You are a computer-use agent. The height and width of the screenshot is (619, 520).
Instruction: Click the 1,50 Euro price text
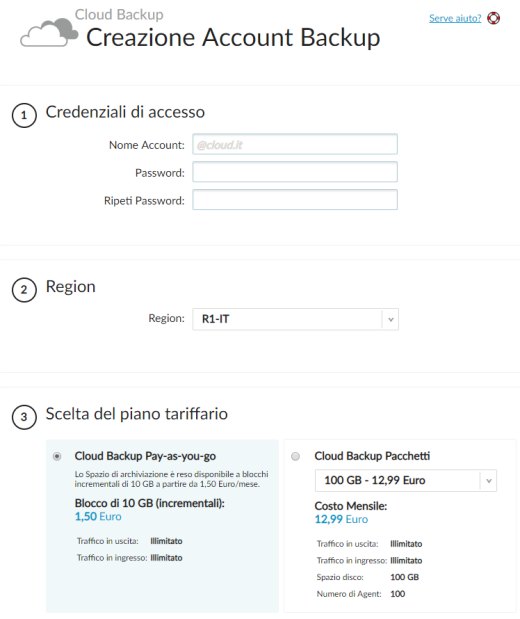98,517
